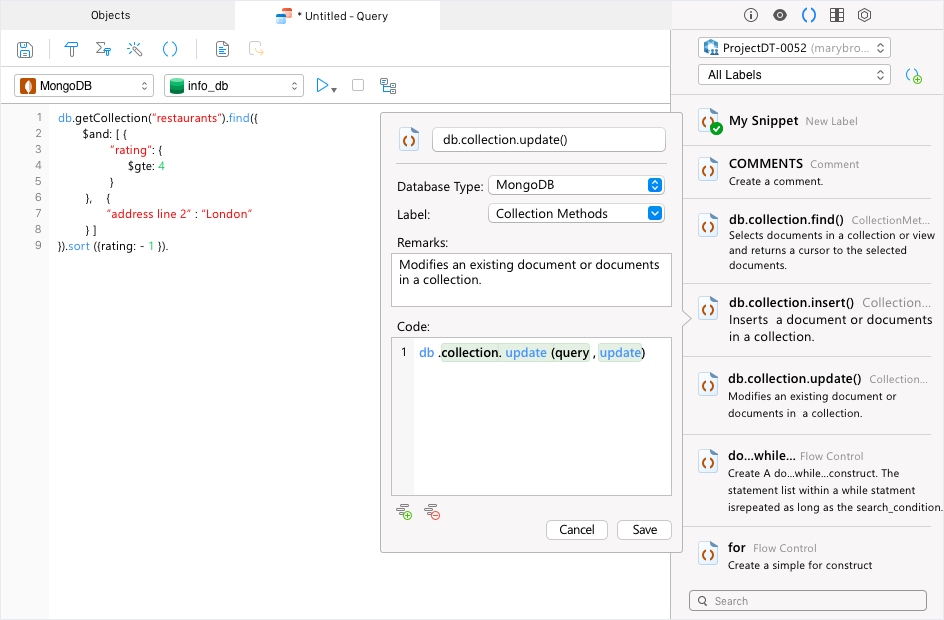The height and width of the screenshot is (620, 944).
Task: Click the My Snippet icon with green check
Action: click(x=710, y=121)
